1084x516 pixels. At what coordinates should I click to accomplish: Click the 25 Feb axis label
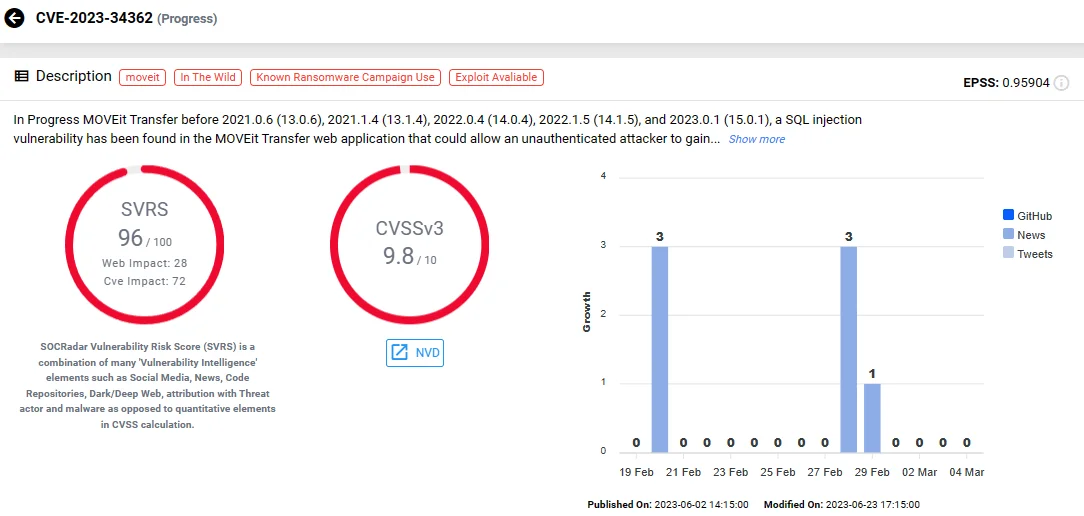[x=778, y=472]
